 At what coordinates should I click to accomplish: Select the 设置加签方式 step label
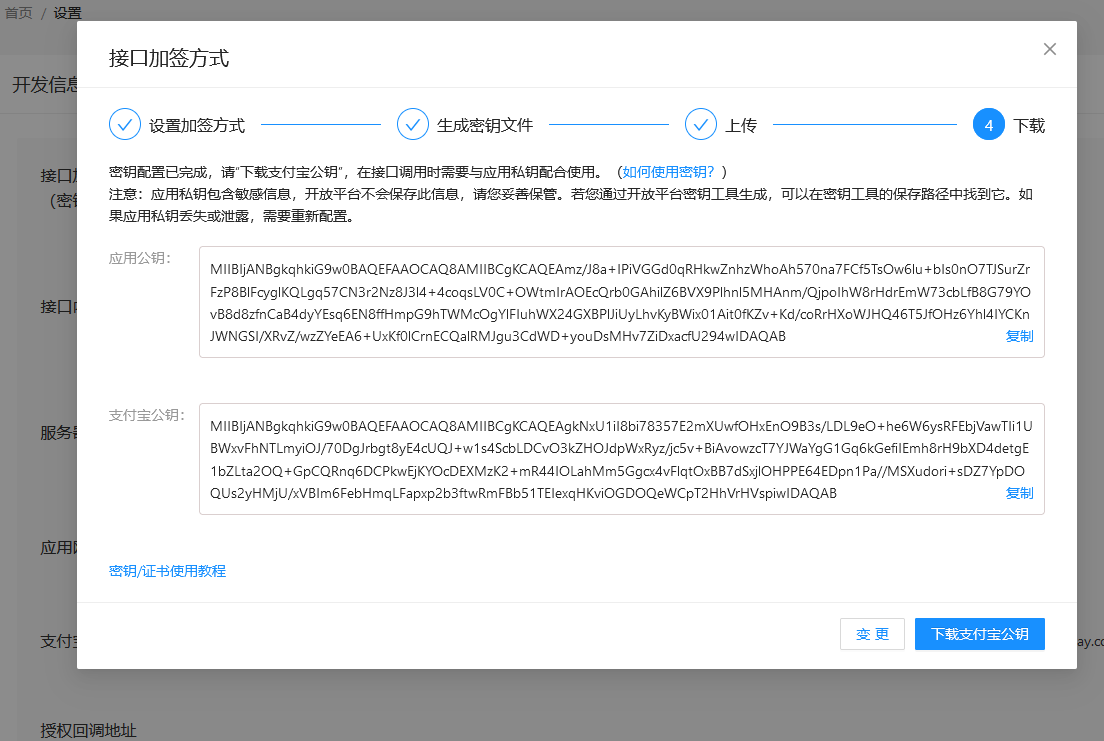tap(197, 126)
